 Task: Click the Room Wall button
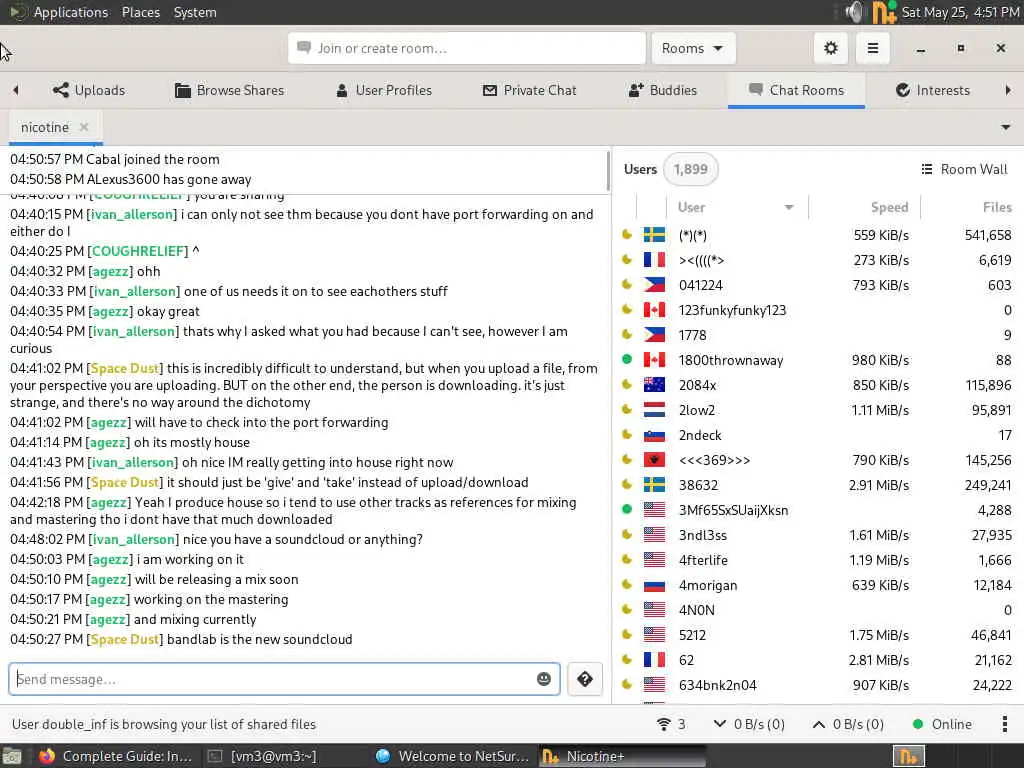pyautogui.click(x=964, y=169)
